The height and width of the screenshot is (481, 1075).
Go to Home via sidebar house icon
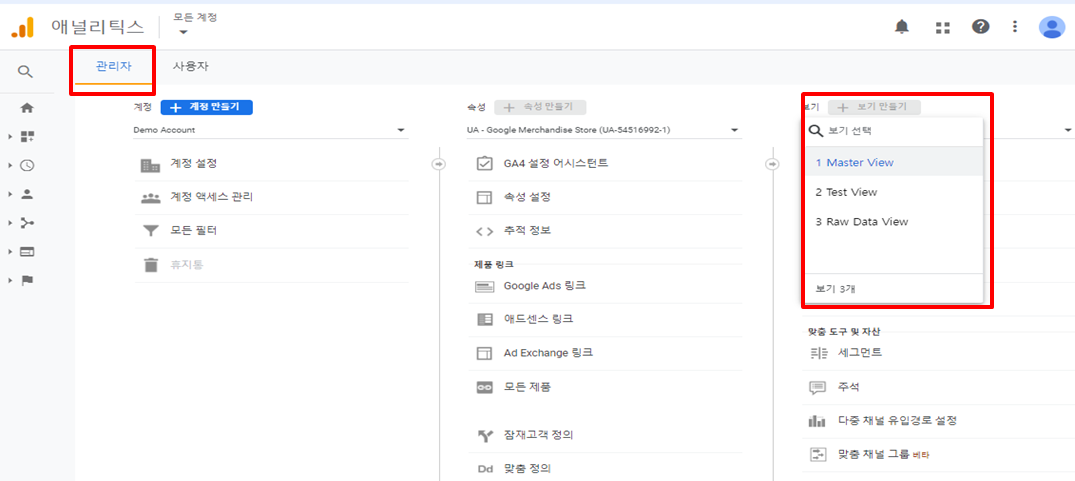tap(27, 108)
